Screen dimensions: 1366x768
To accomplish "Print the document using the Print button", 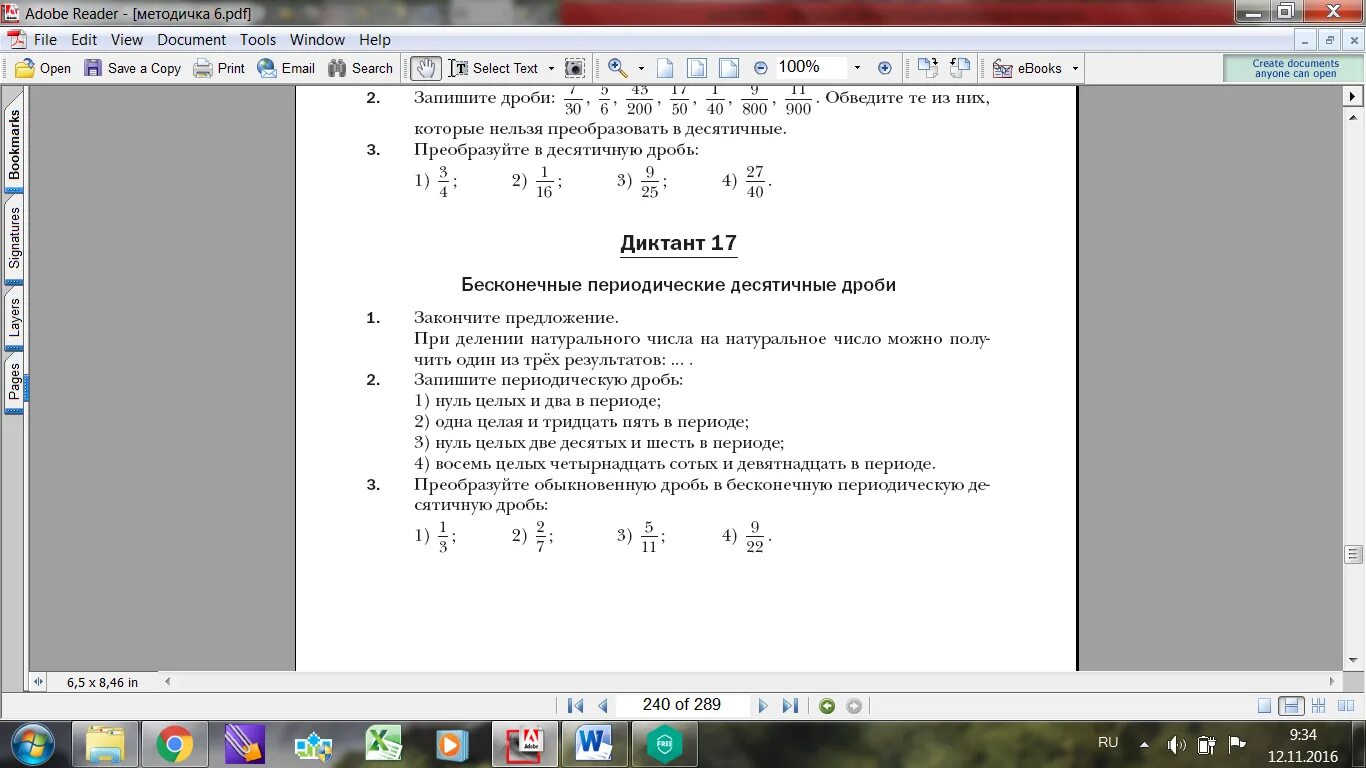I will click(219, 68).
